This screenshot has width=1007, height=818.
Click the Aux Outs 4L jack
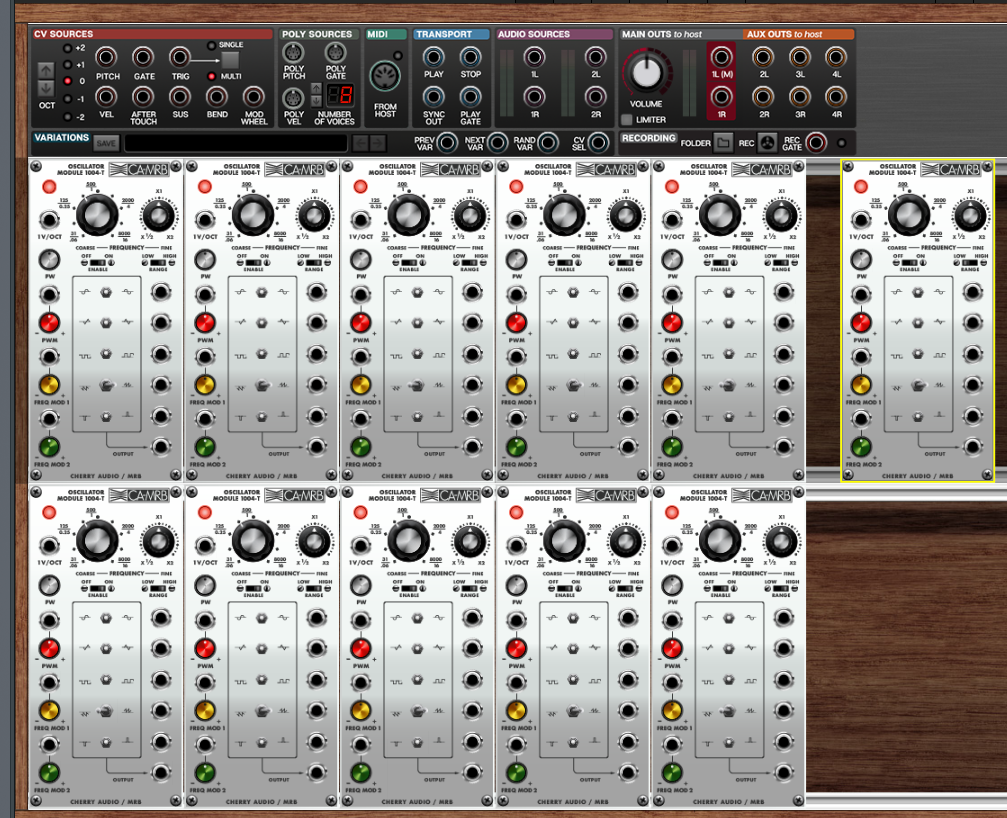836,58
